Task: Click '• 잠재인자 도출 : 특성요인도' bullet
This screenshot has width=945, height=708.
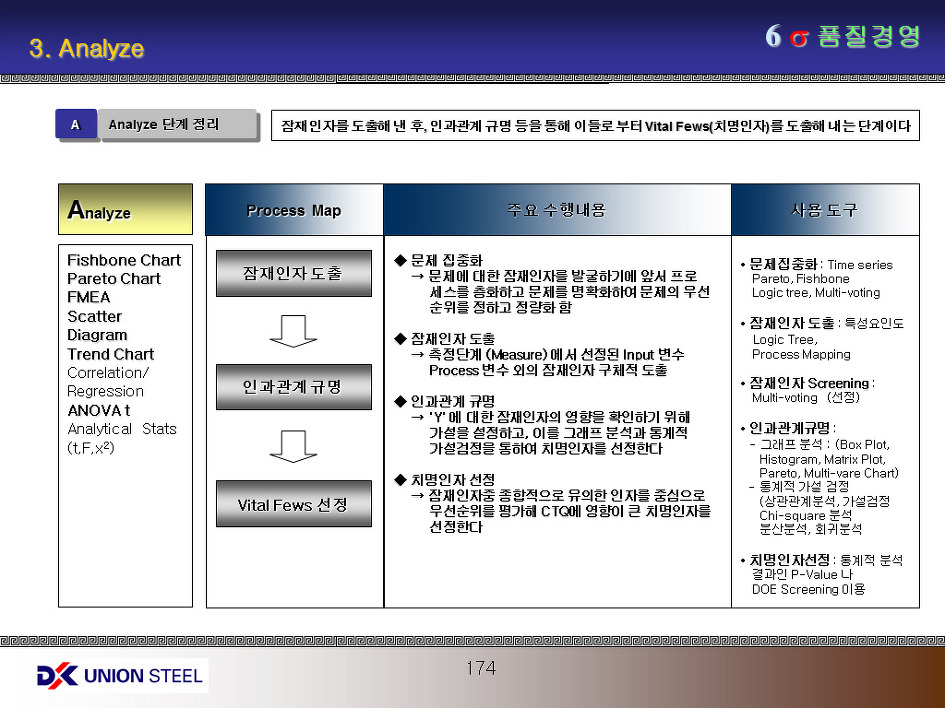Action: [822, 324]
